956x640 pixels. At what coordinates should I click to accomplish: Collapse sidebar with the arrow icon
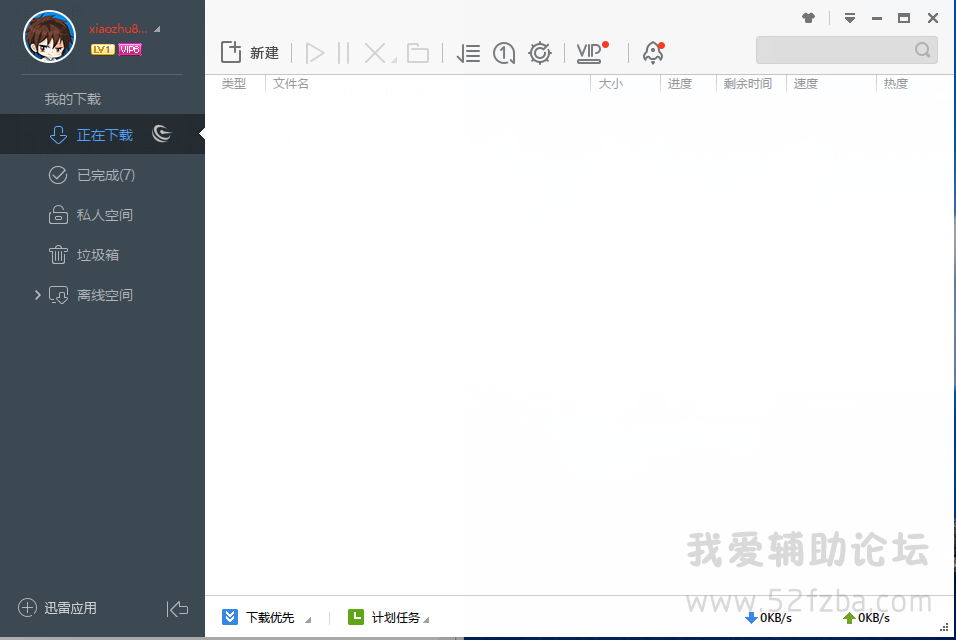tap(177, 608)
